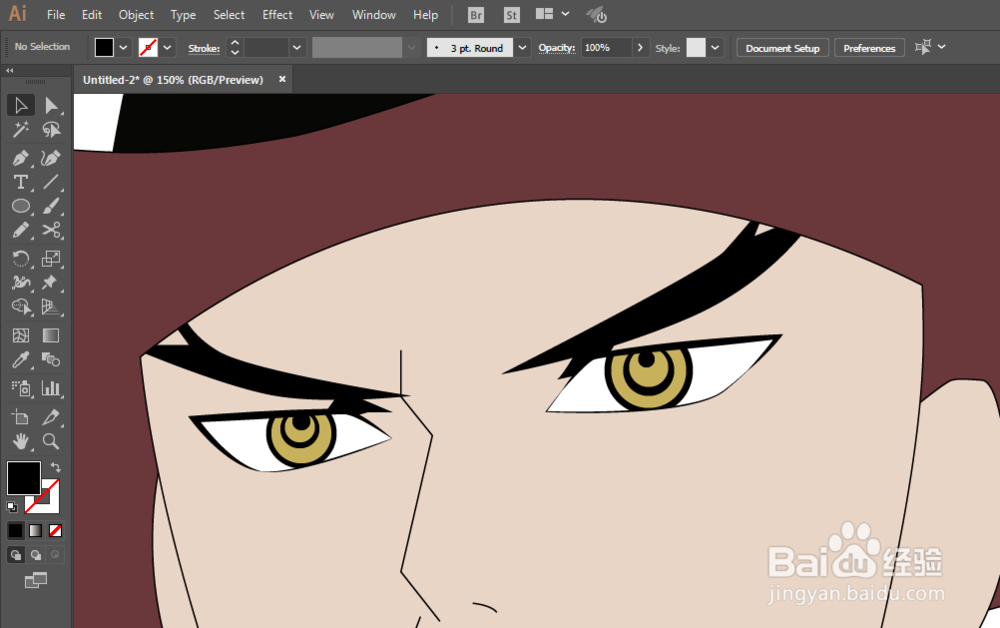Open the variable width profile dropdown

click(x=411, y=48)
